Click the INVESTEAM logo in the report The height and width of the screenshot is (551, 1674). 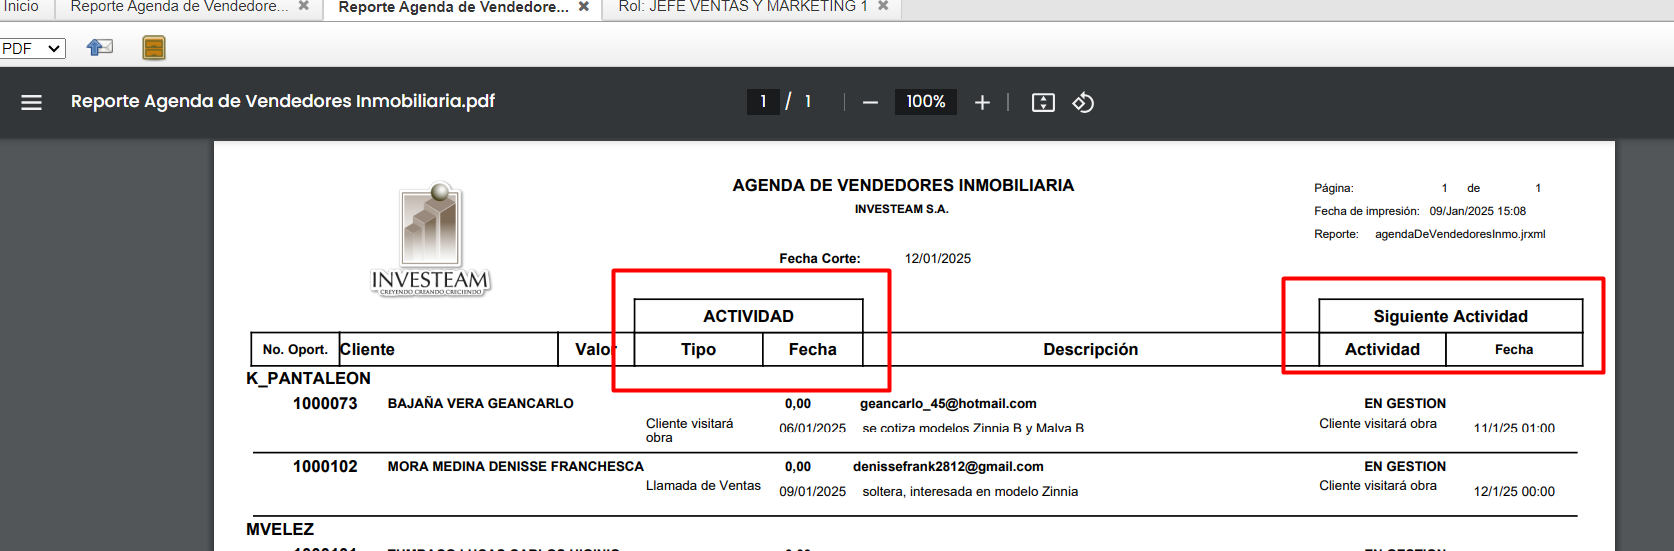pos(431,239)
